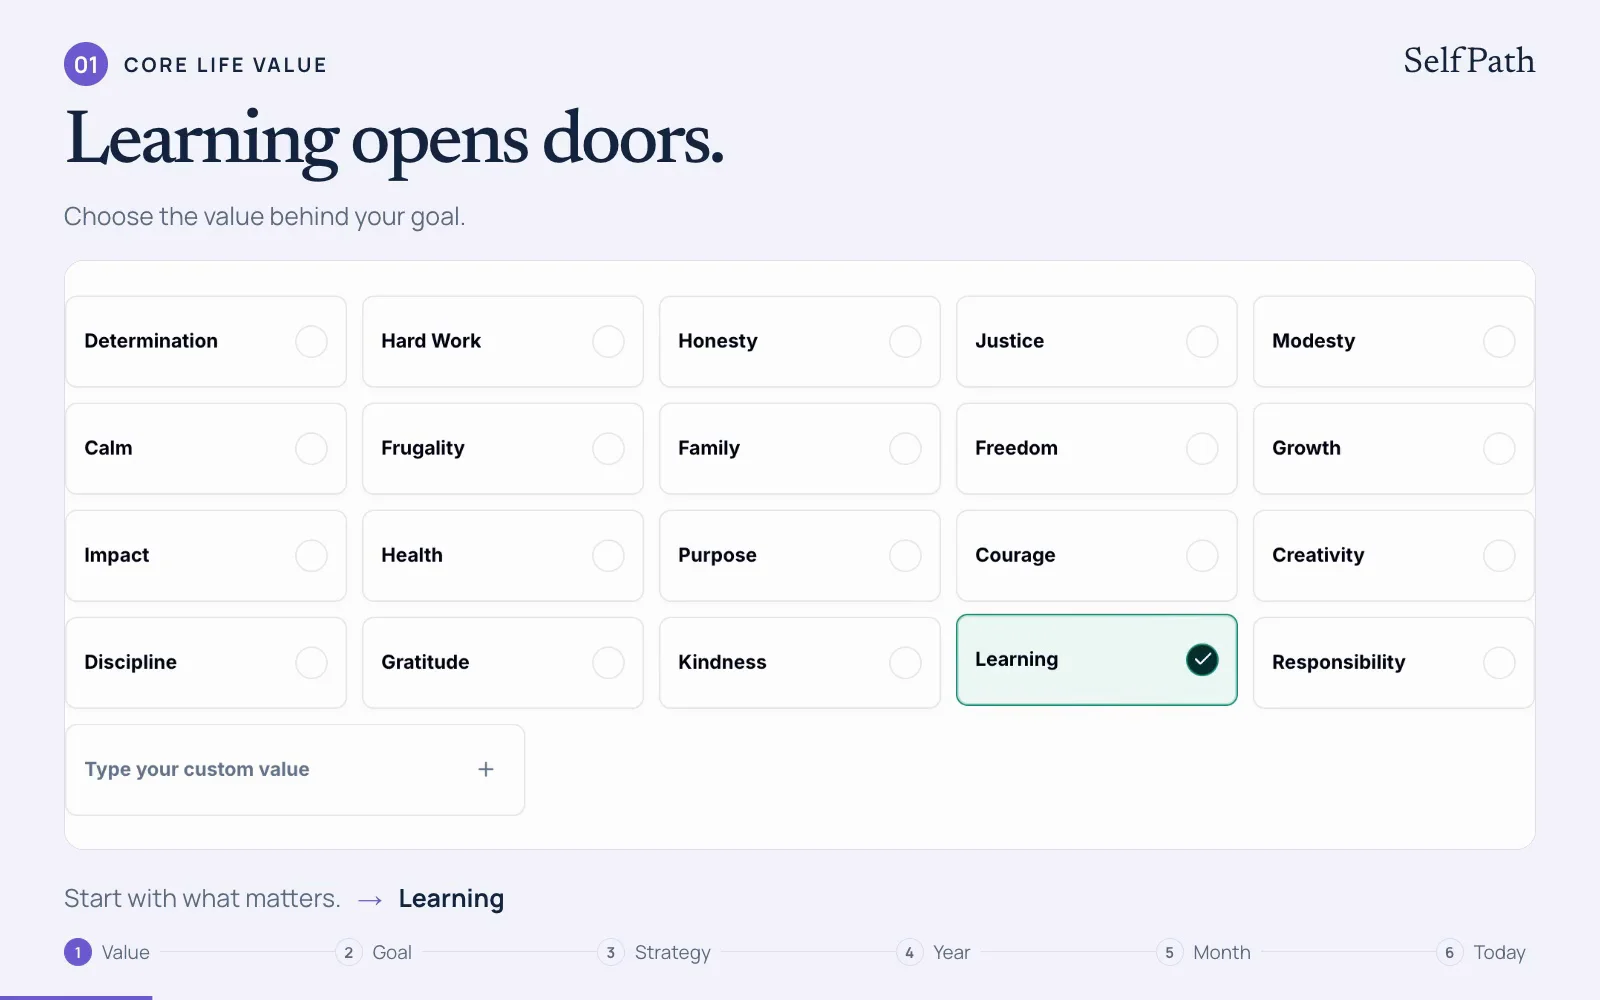Image resolution: width=1600 pixels, height=1000 pixels.
Task: Jump to step 6 Today
Action: click(1482, 952)
